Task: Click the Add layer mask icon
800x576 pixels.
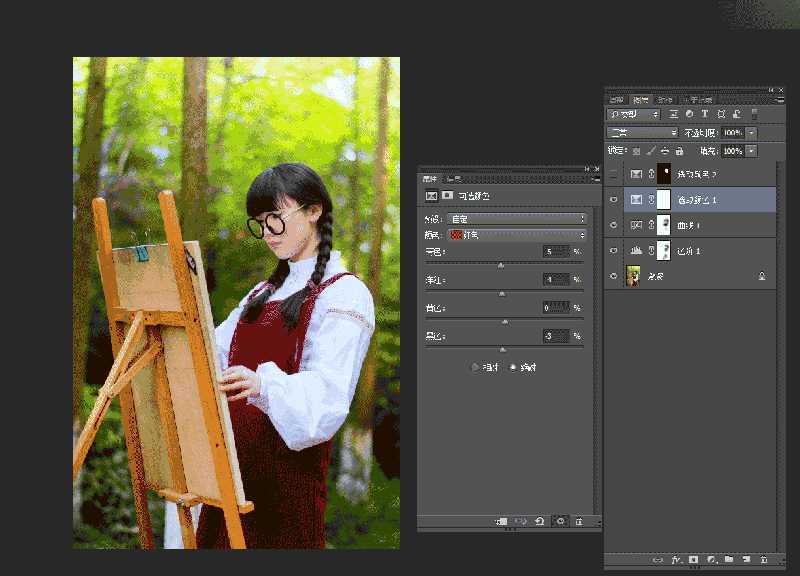Action: [692, 560]
